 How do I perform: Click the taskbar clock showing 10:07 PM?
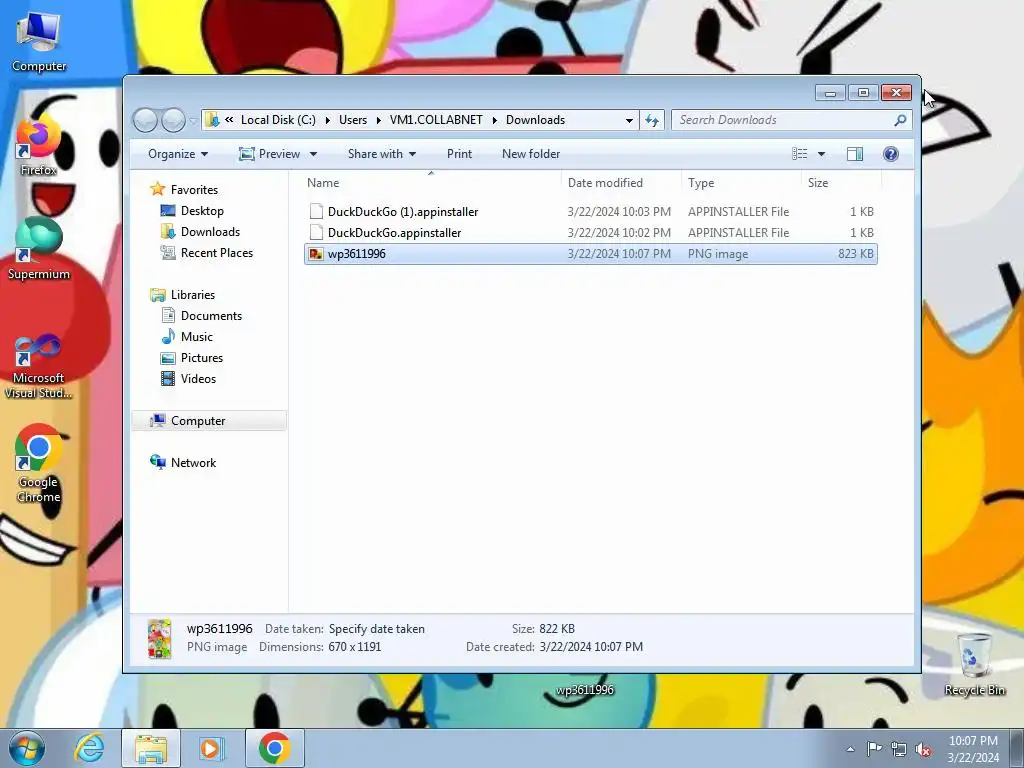(973, 748)
